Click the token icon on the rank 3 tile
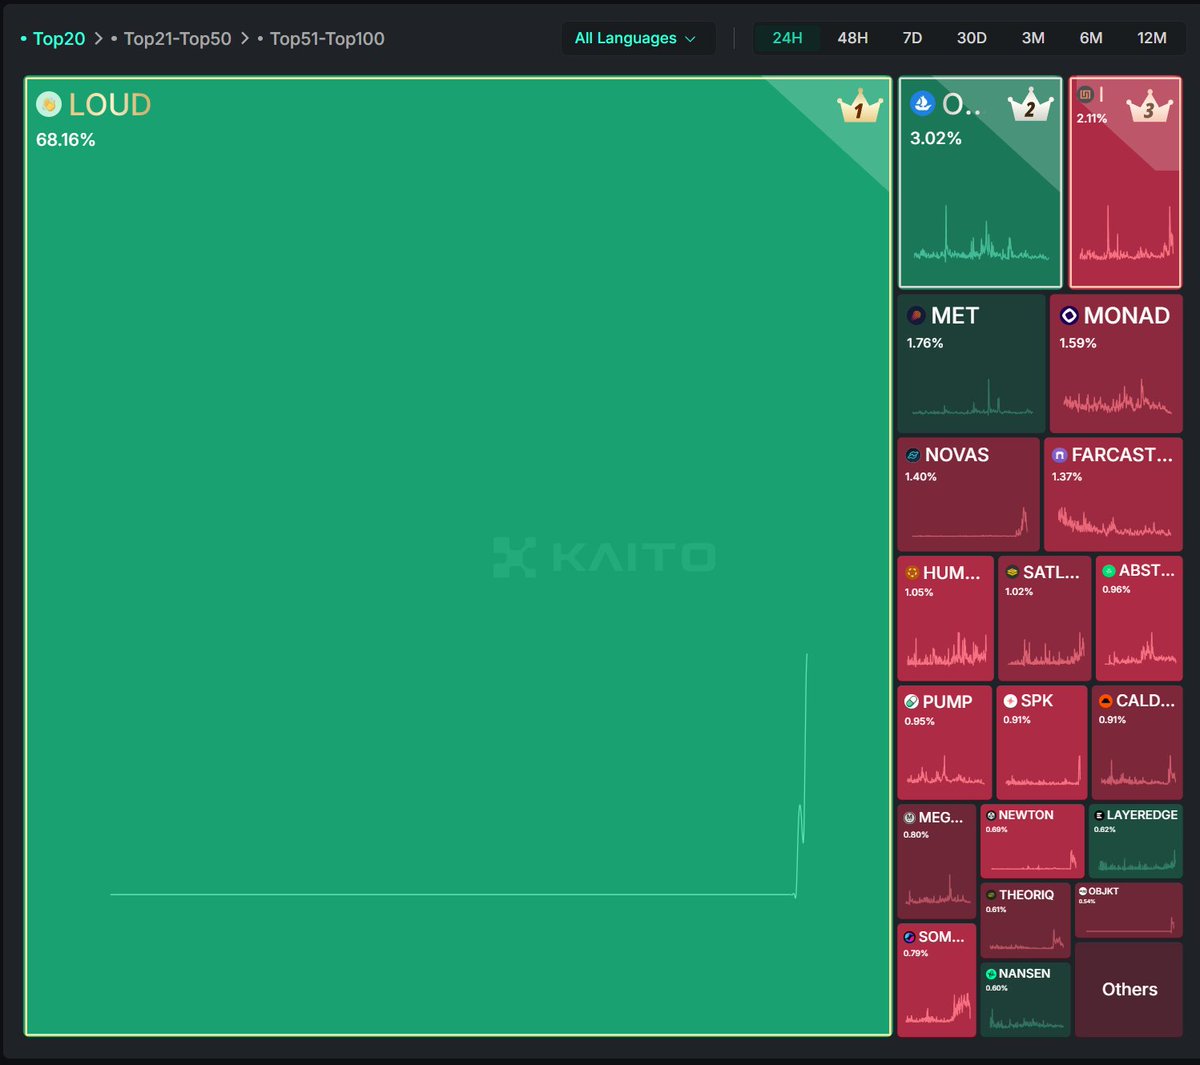The width and height of the screenshot is (1200, 1065). (x=1085, y=94)
